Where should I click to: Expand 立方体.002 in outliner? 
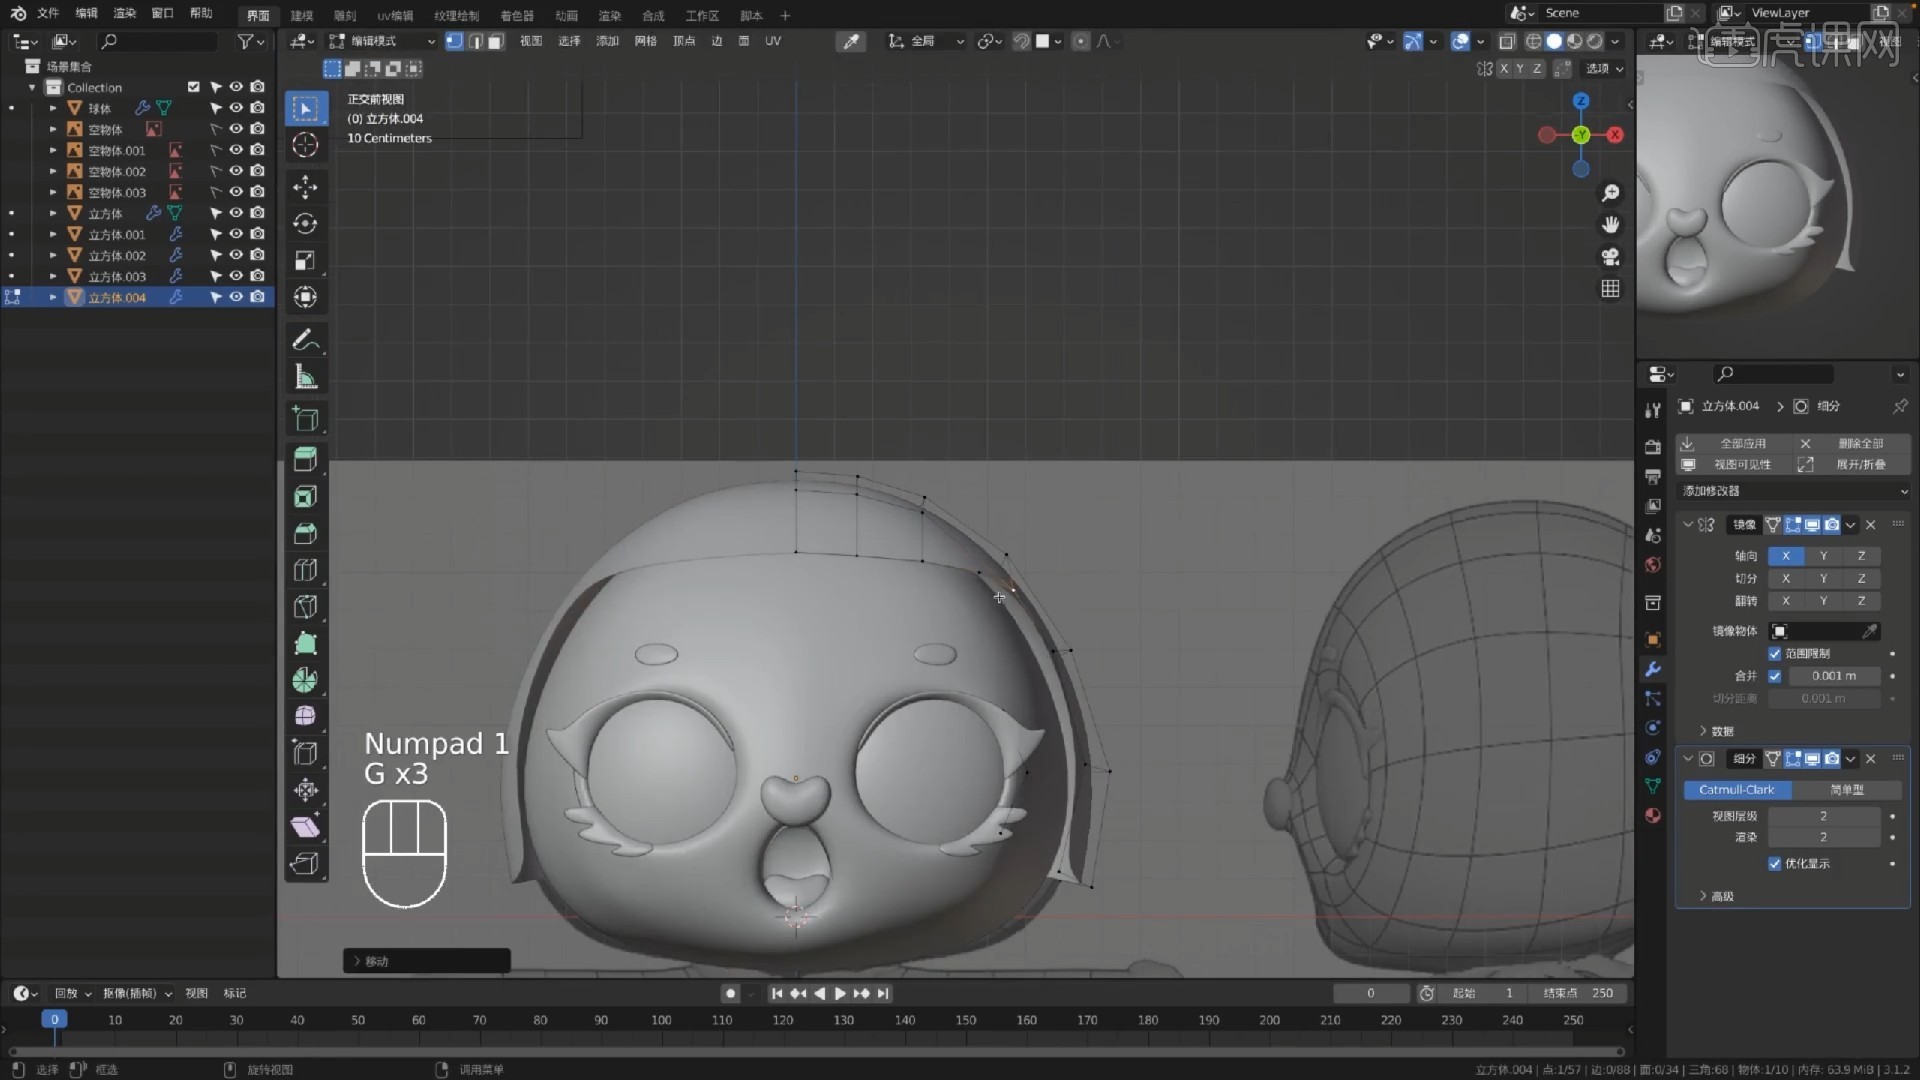pos(53,255)
